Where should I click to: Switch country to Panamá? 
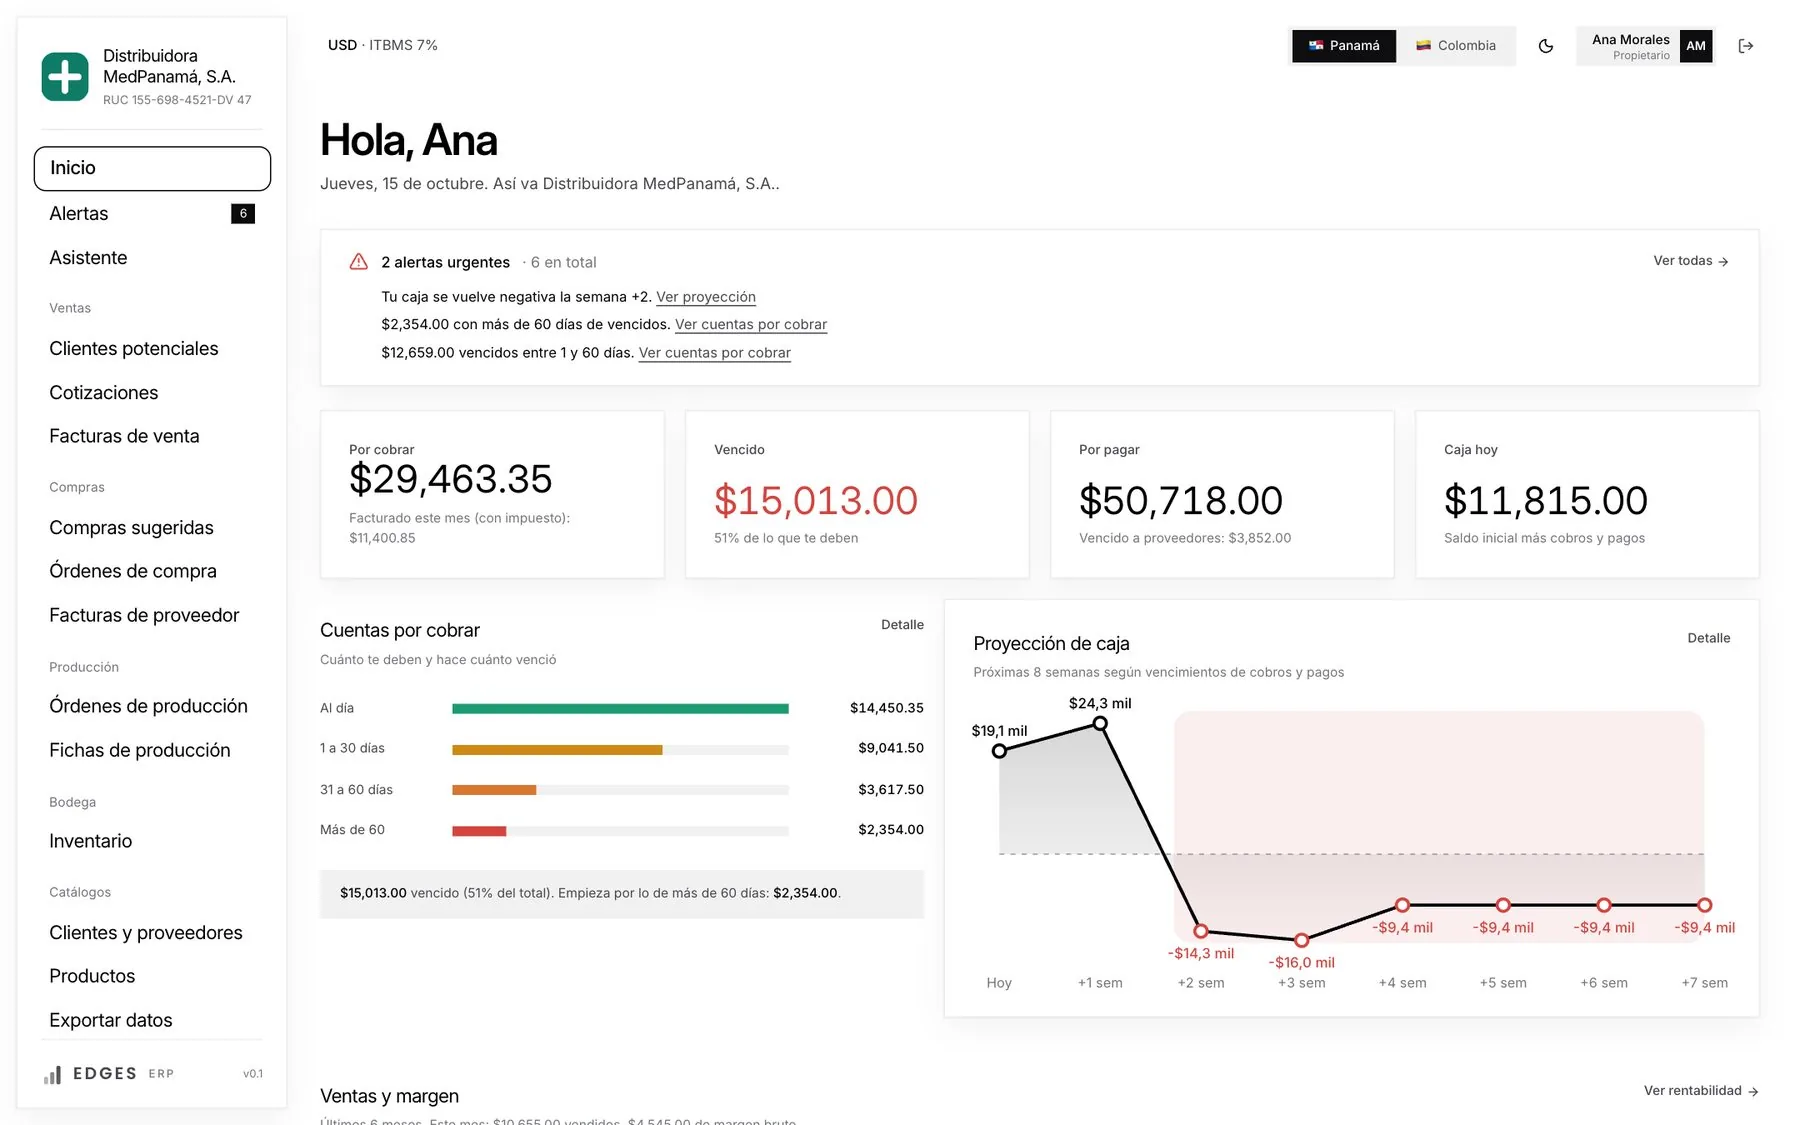click(1344, 46)
